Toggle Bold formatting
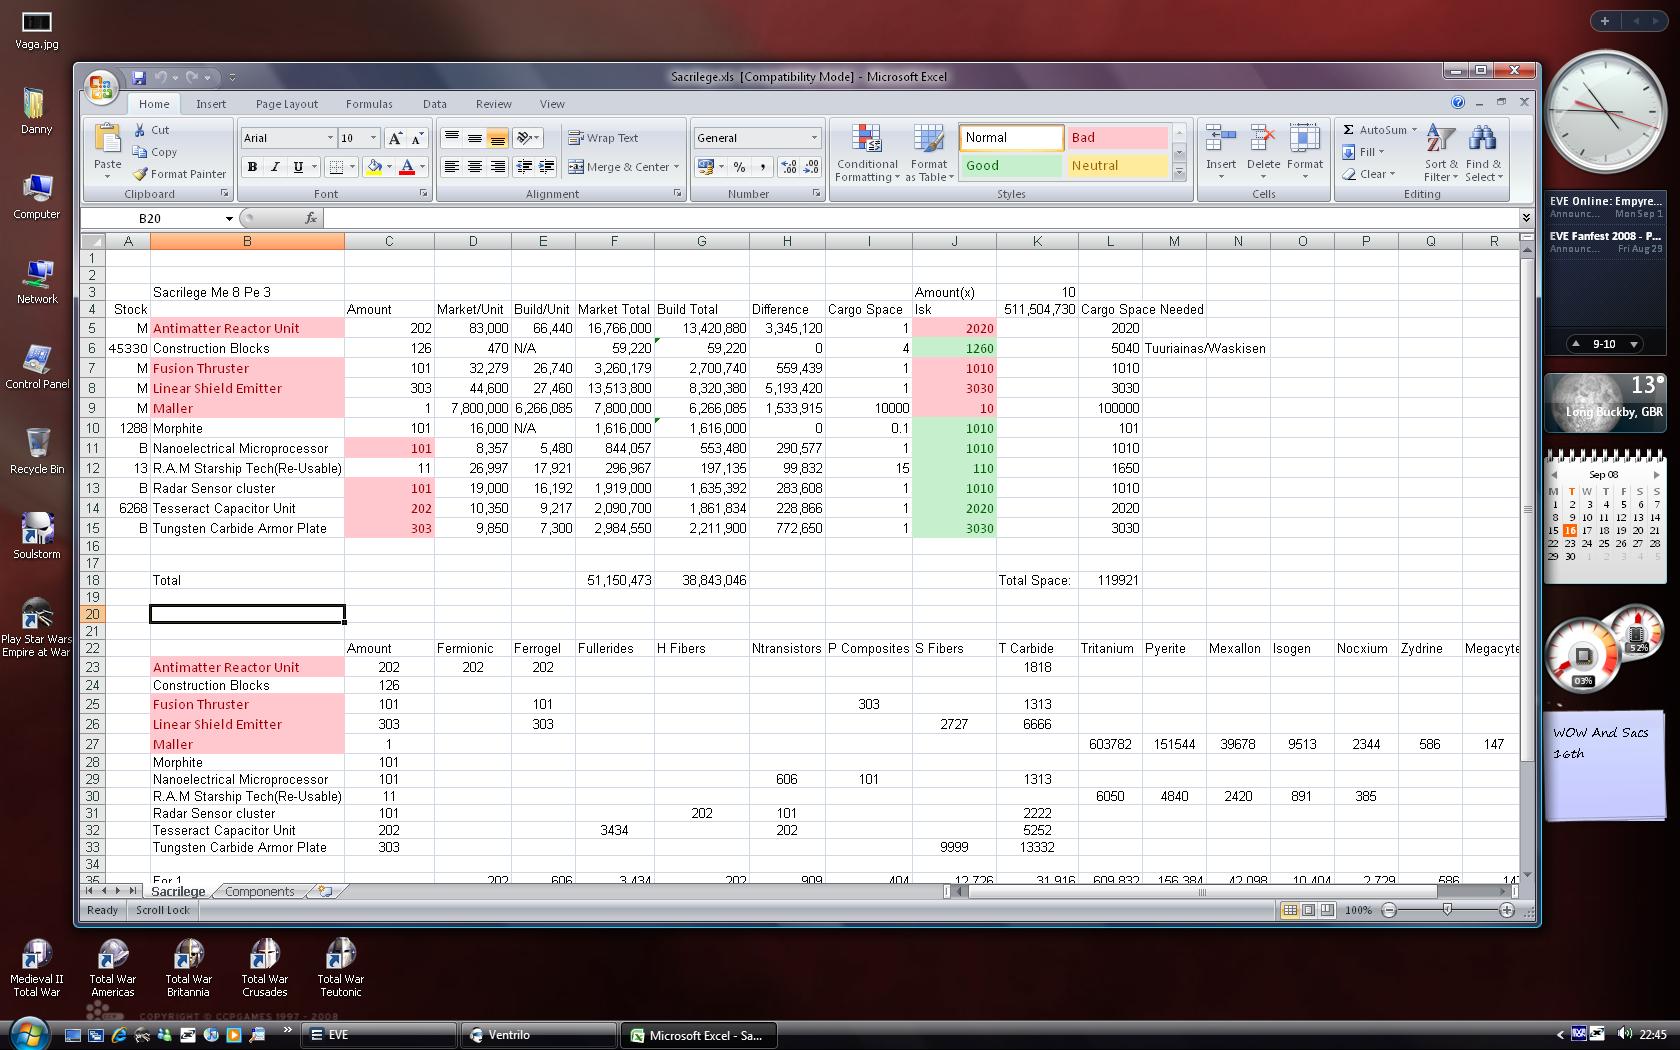1680x1050 pixels. (252, 167)
